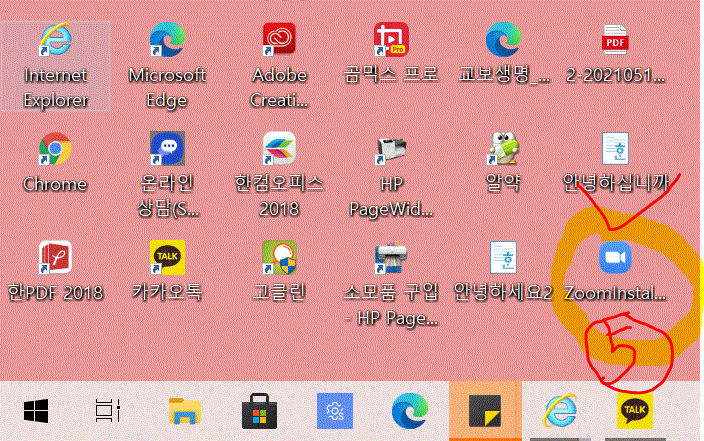The height and width of the screenshot is (441, 704).
Task: Launch 한컴오피스 2018
Action: [x=279, y=175]
